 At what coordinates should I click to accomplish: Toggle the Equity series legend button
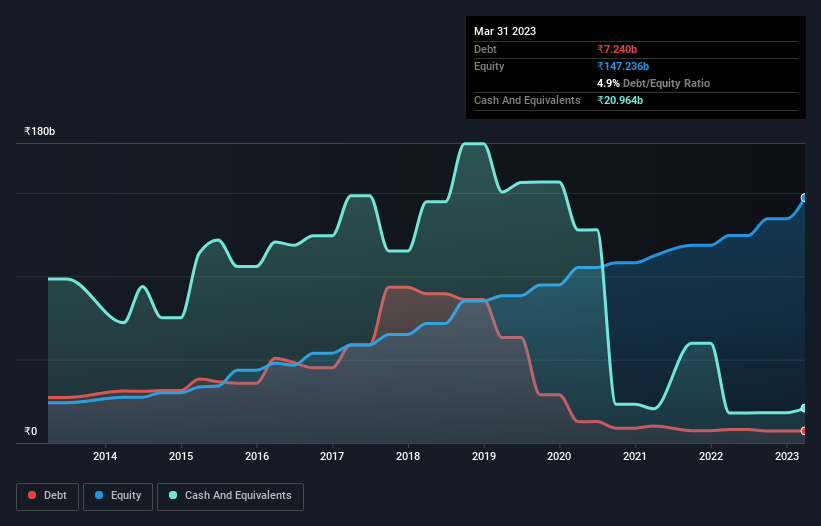(118, 496)
